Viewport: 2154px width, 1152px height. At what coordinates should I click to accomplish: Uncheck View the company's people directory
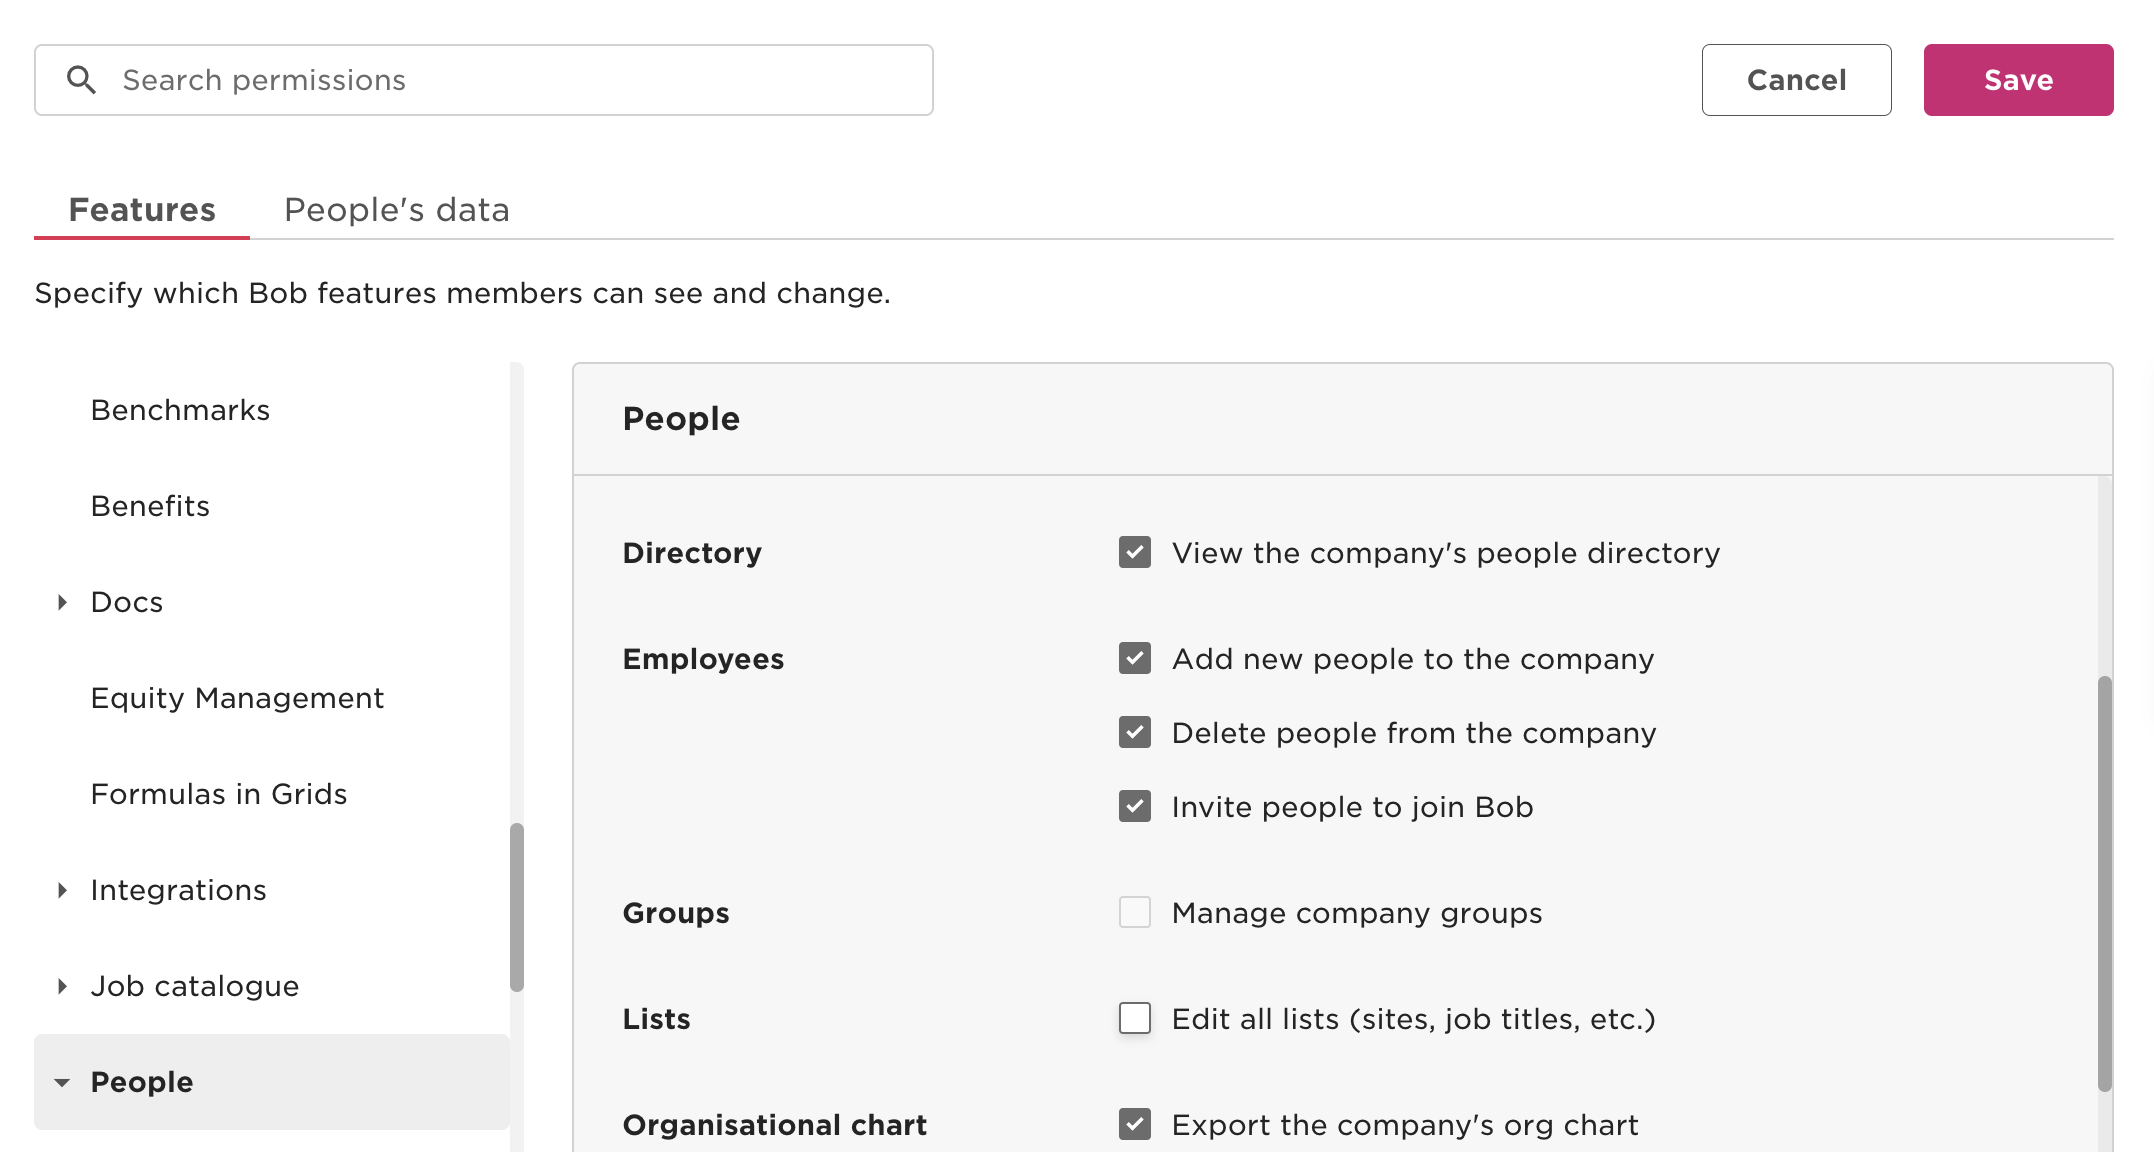point(1135,552)
